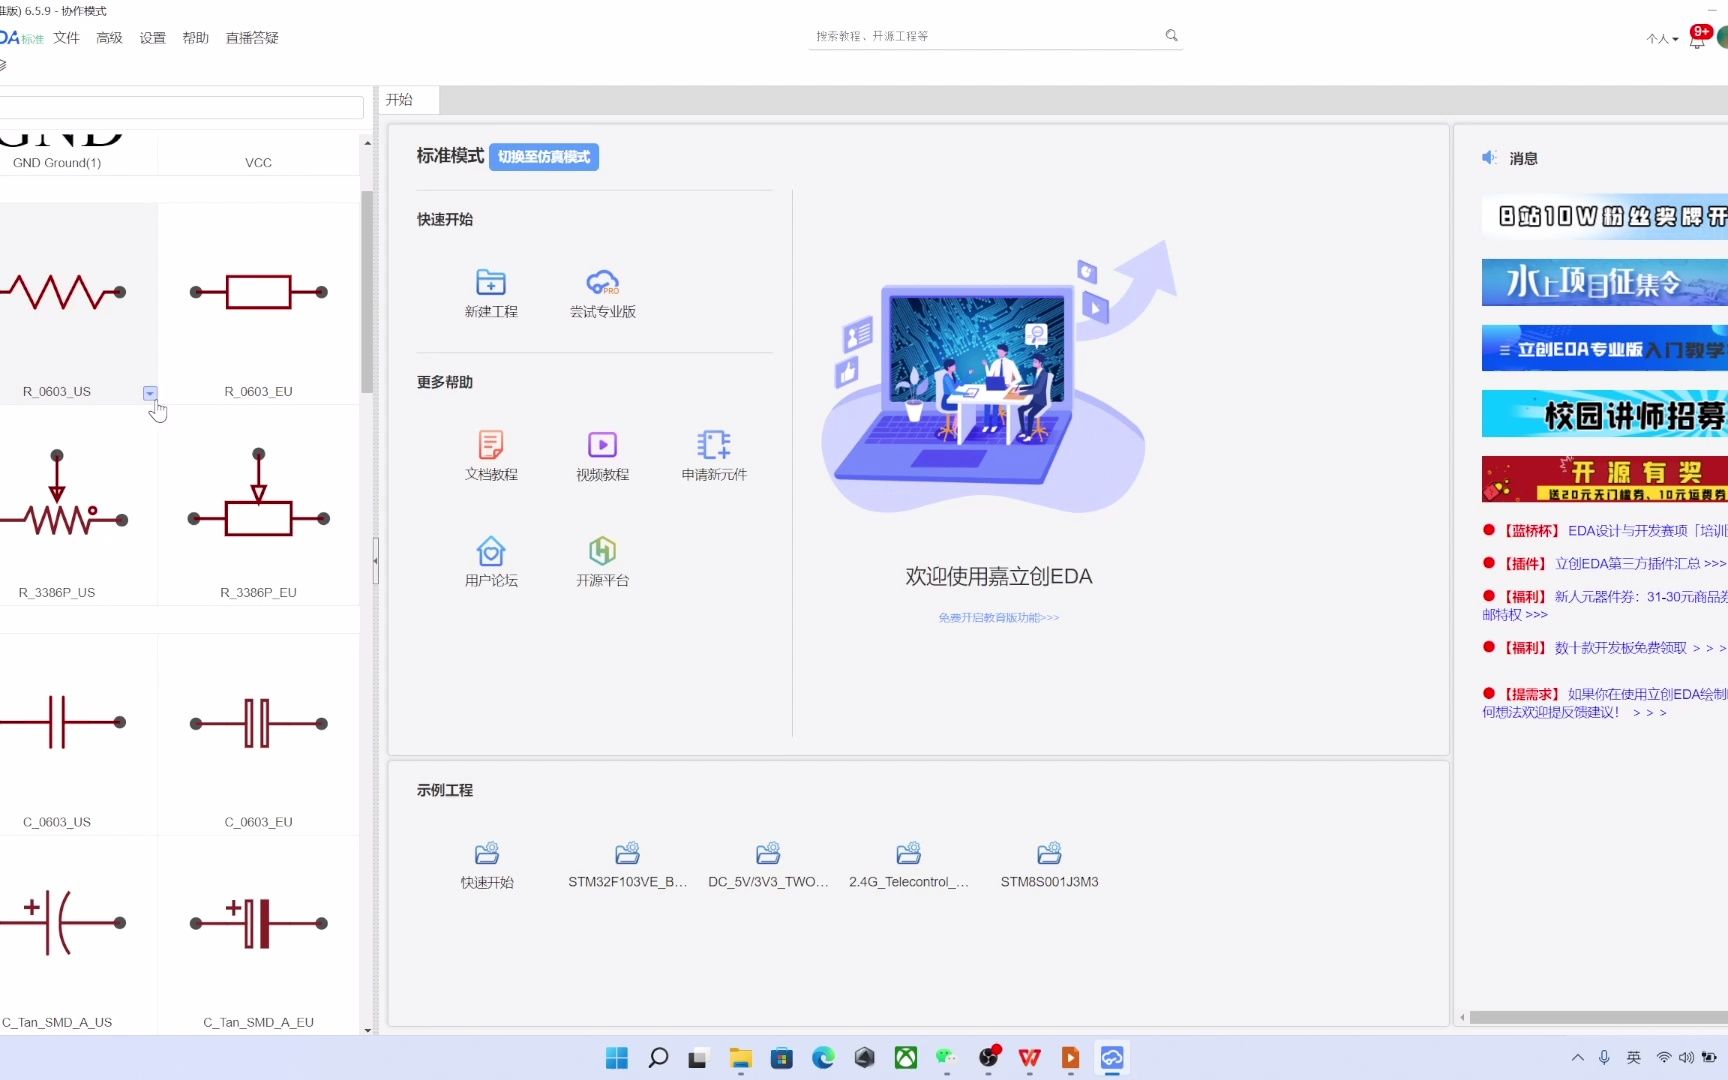This screenshot has height=1080, width=1728.
Task: Open Microsoft Edge from the taskbar
Action: click(823, 1058)
